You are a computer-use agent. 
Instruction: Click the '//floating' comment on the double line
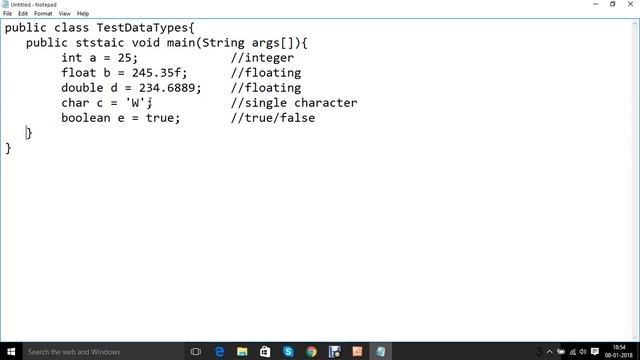click(266, 88)
